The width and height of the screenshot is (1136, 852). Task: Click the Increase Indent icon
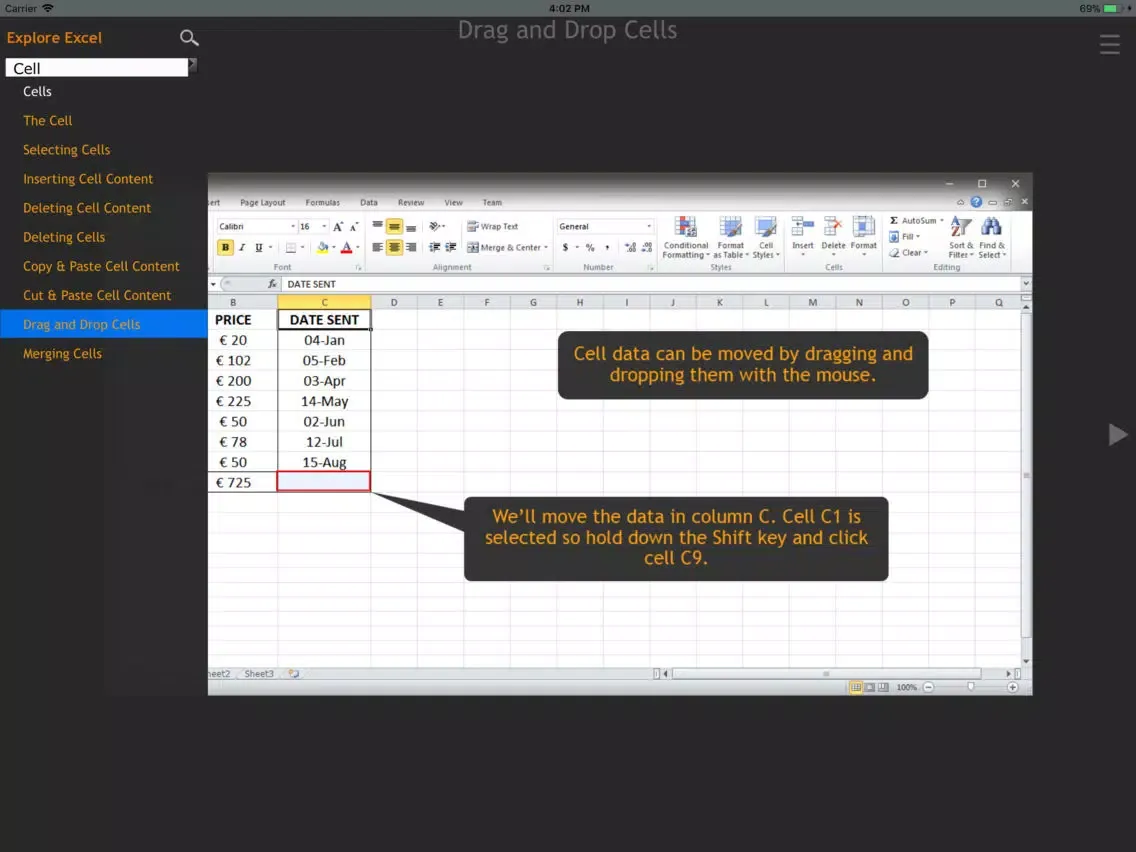451,247
